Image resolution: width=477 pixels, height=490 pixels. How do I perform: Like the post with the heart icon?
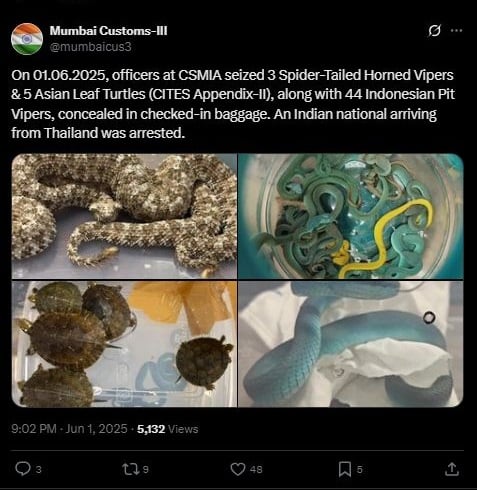tap(238, 469)
